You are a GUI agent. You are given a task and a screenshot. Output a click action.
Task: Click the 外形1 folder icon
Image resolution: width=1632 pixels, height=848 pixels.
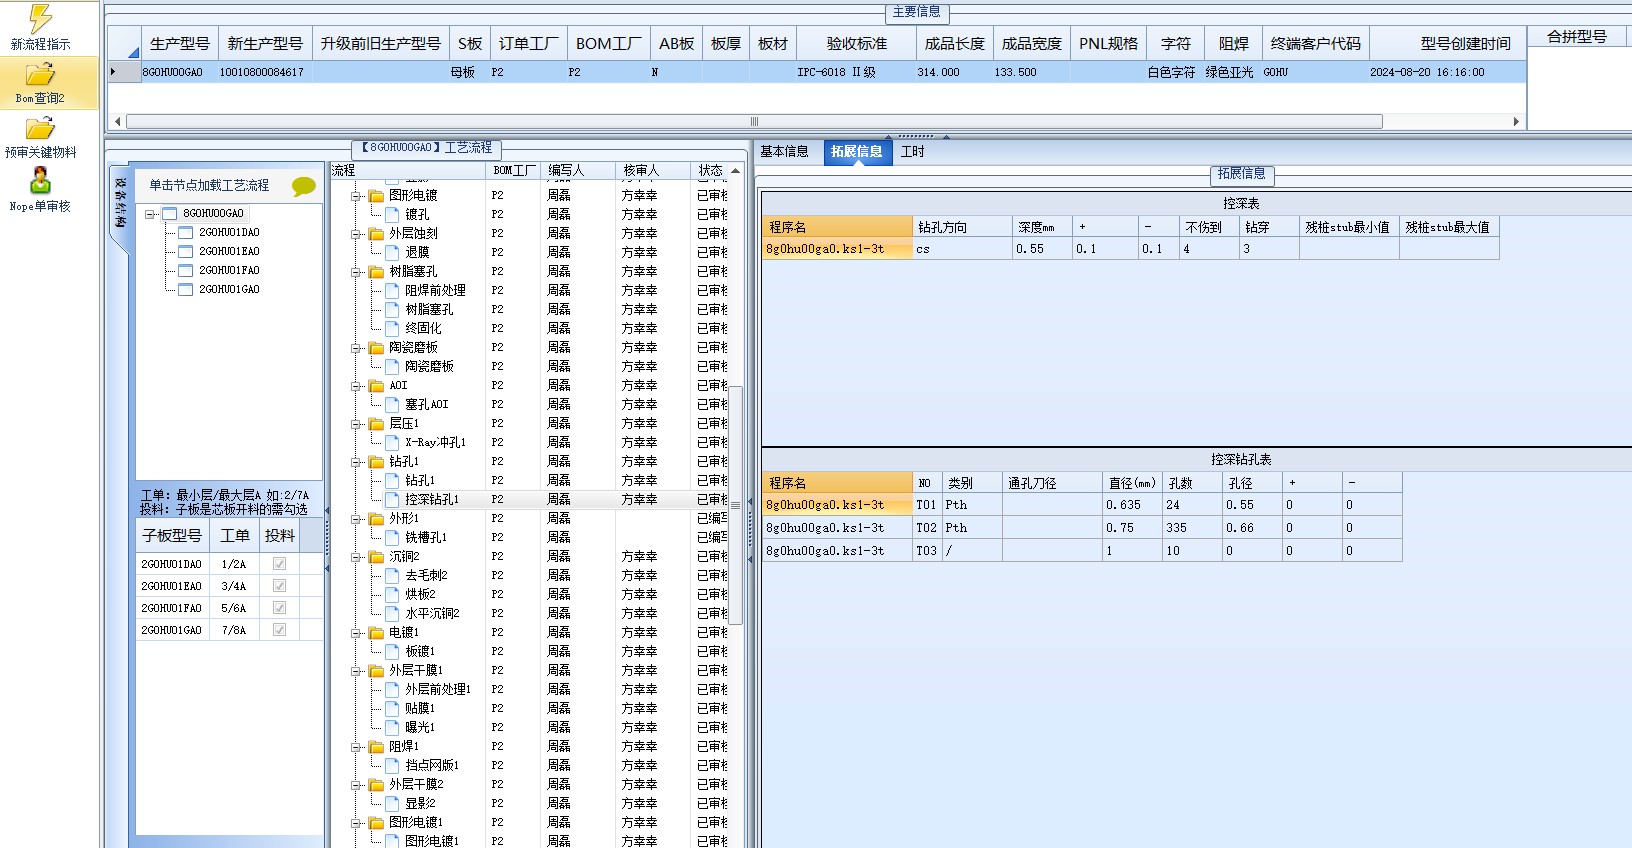(376, 519)
